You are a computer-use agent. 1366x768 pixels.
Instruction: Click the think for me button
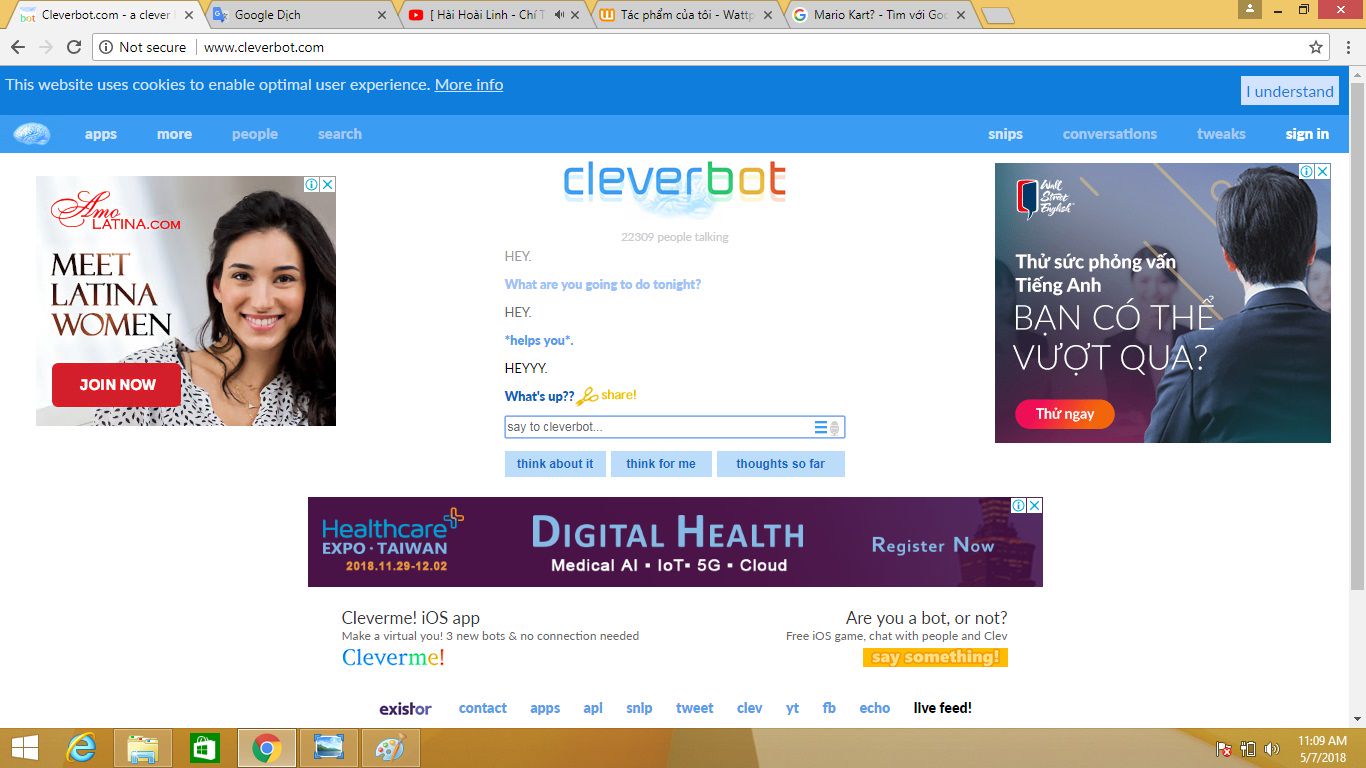[661, 464]
